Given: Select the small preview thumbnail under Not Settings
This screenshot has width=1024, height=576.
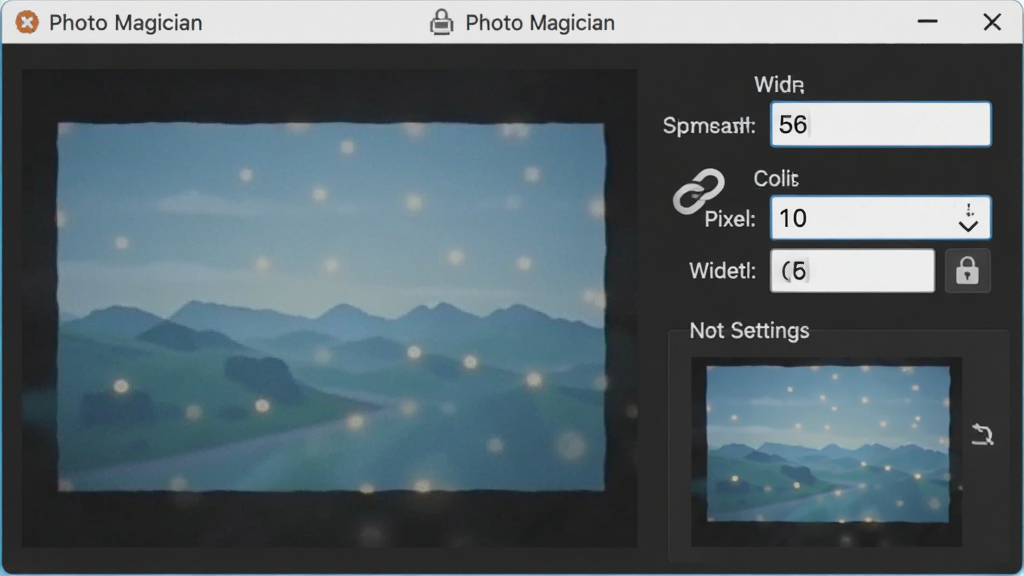Looking at the screenshot, I should click(827, 451).
